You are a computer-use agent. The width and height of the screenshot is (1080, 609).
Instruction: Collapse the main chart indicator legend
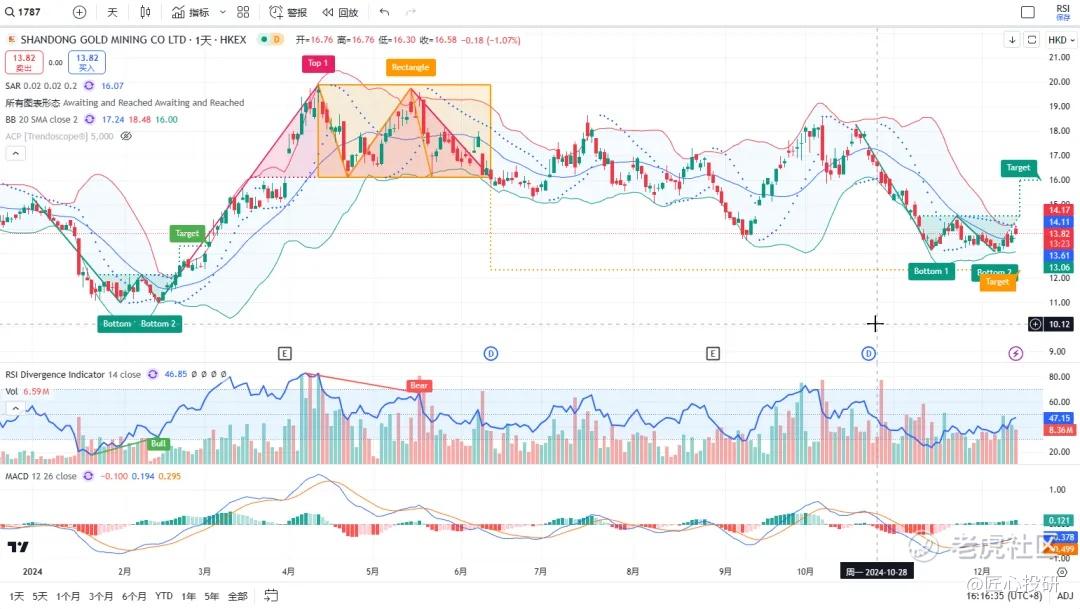pos(15,154)
